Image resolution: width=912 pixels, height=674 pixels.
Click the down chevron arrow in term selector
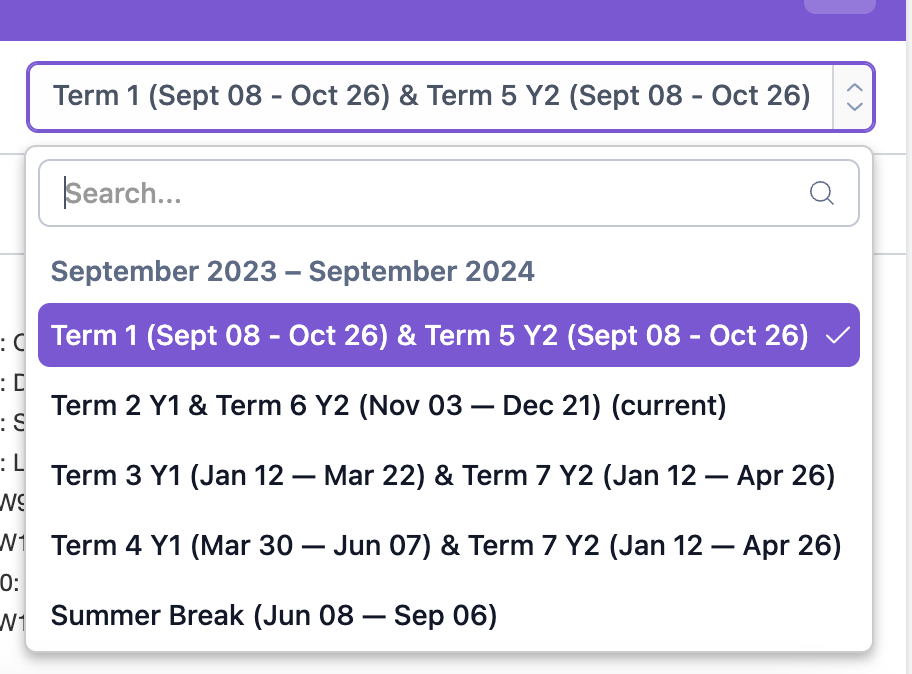tap(854, 106)
